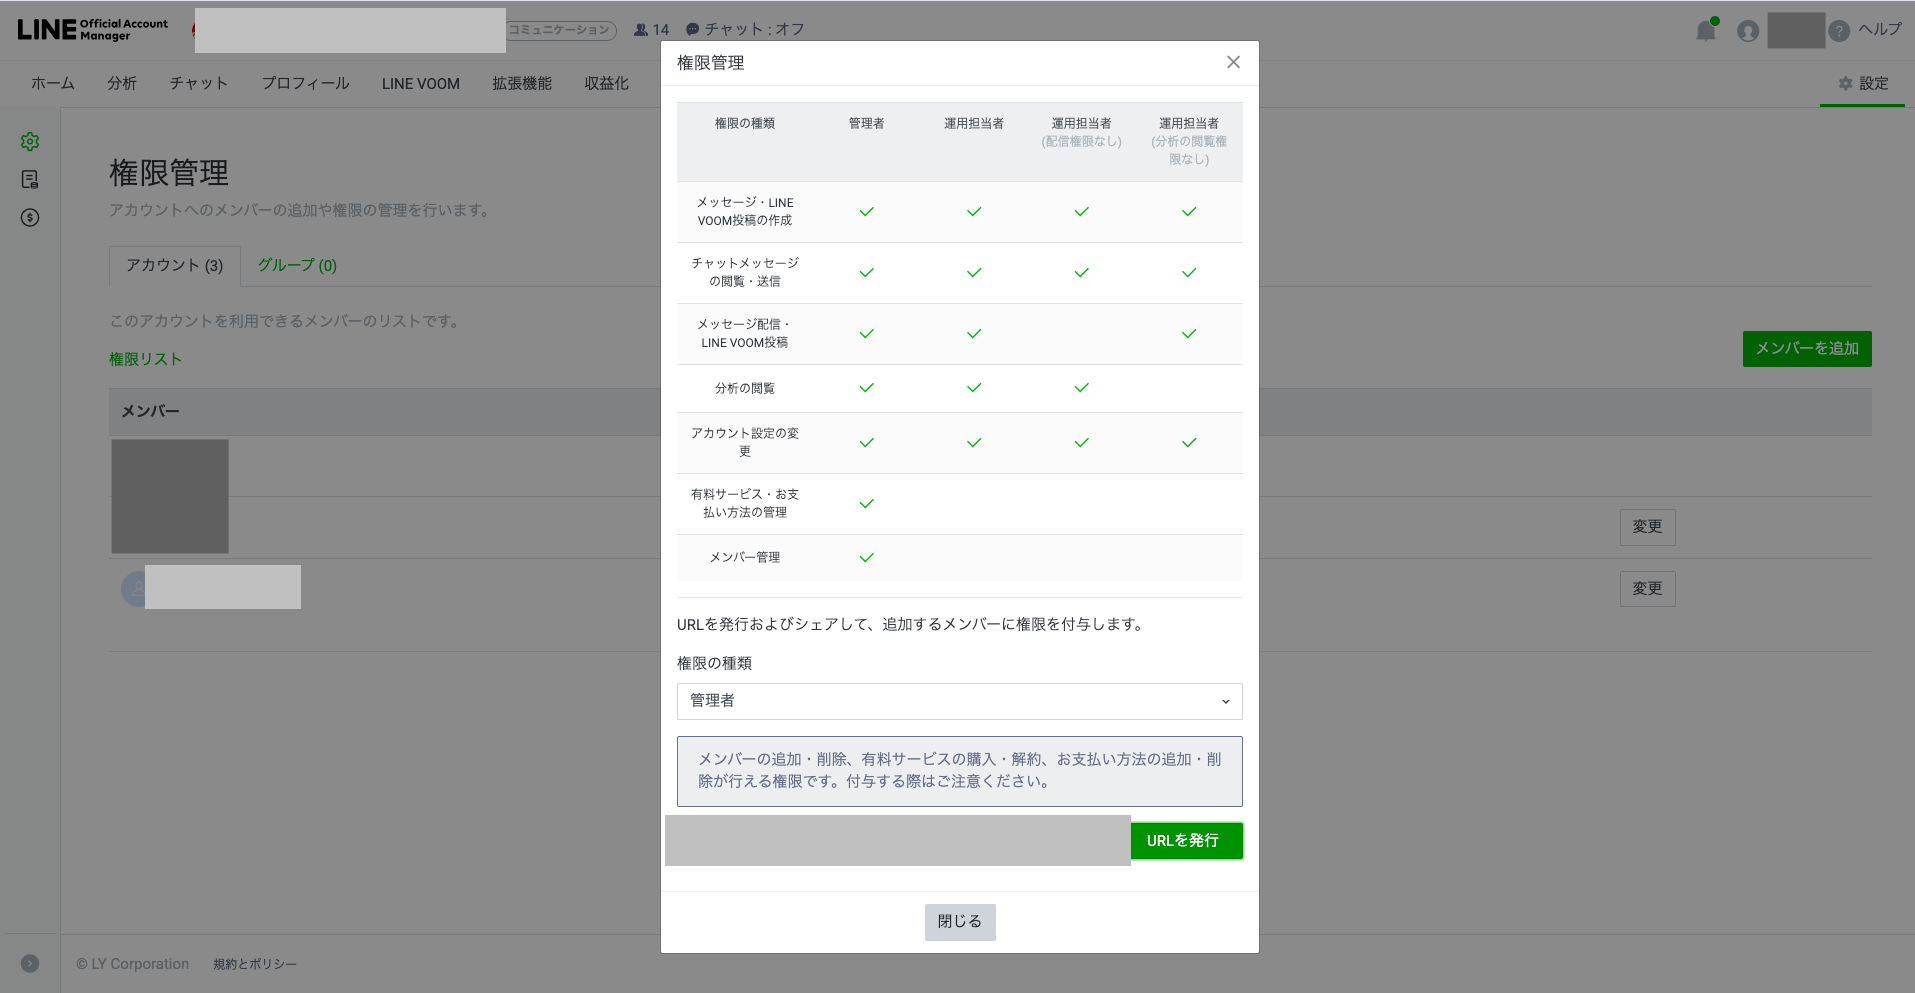
Task: Click the 管理者 checkmark in 有料サービス row
Action: [866, 504]
